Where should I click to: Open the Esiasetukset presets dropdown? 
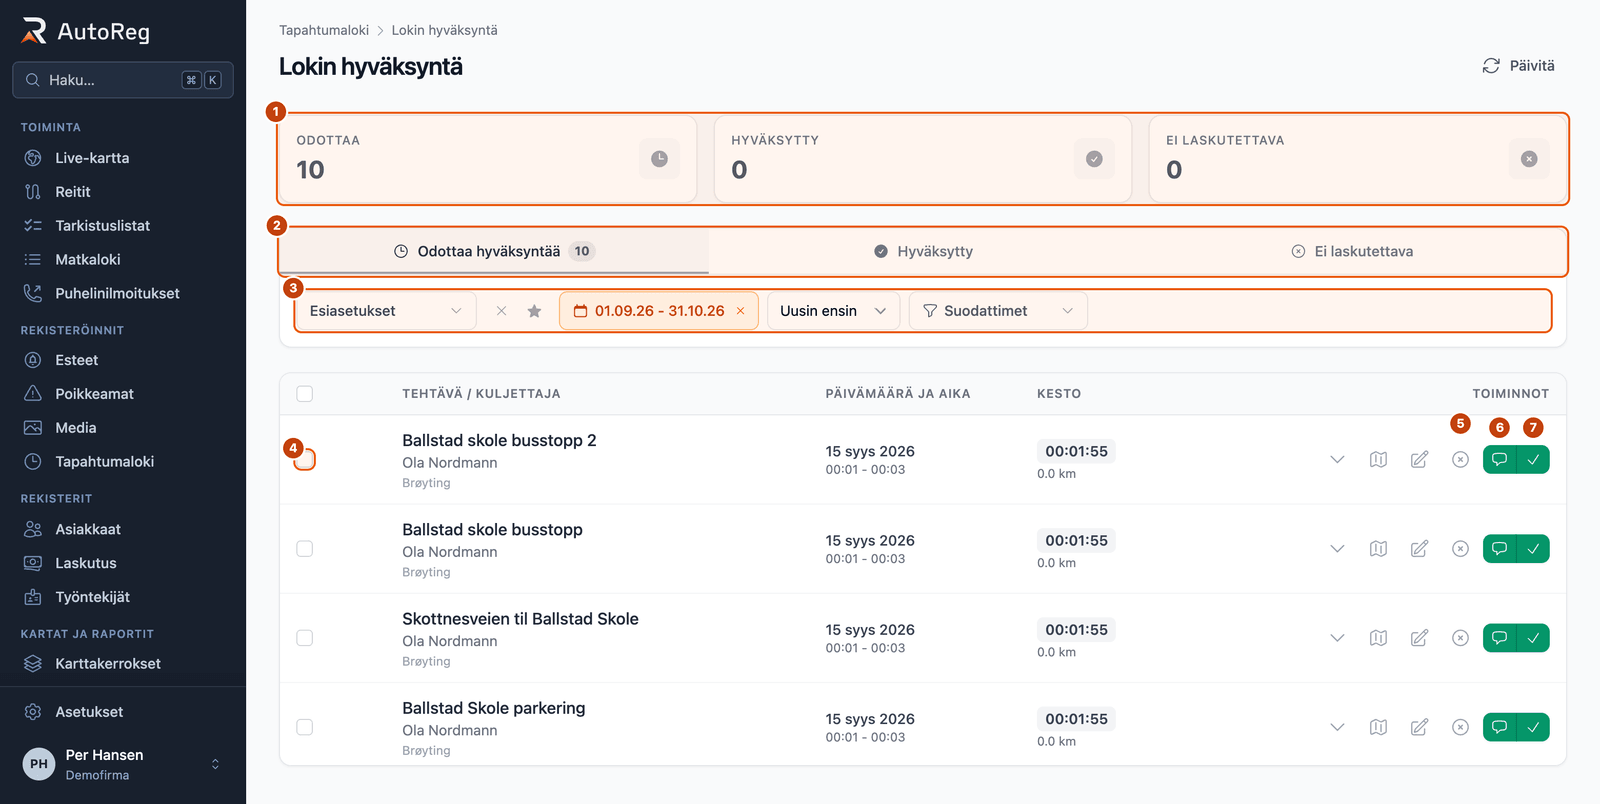[386, 311]
